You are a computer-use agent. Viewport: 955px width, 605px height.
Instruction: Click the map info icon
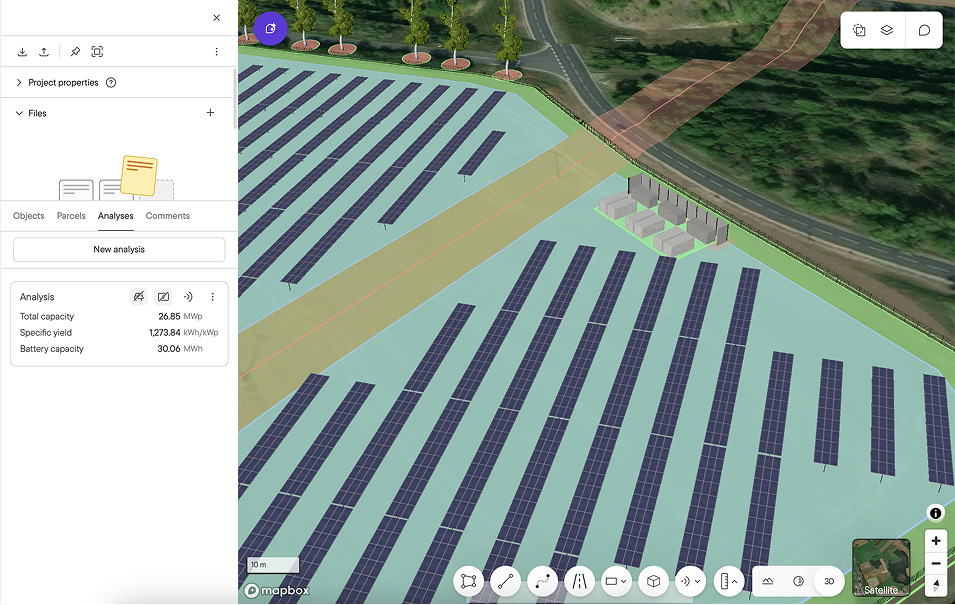pyautogui.click(x=936, y=513)
